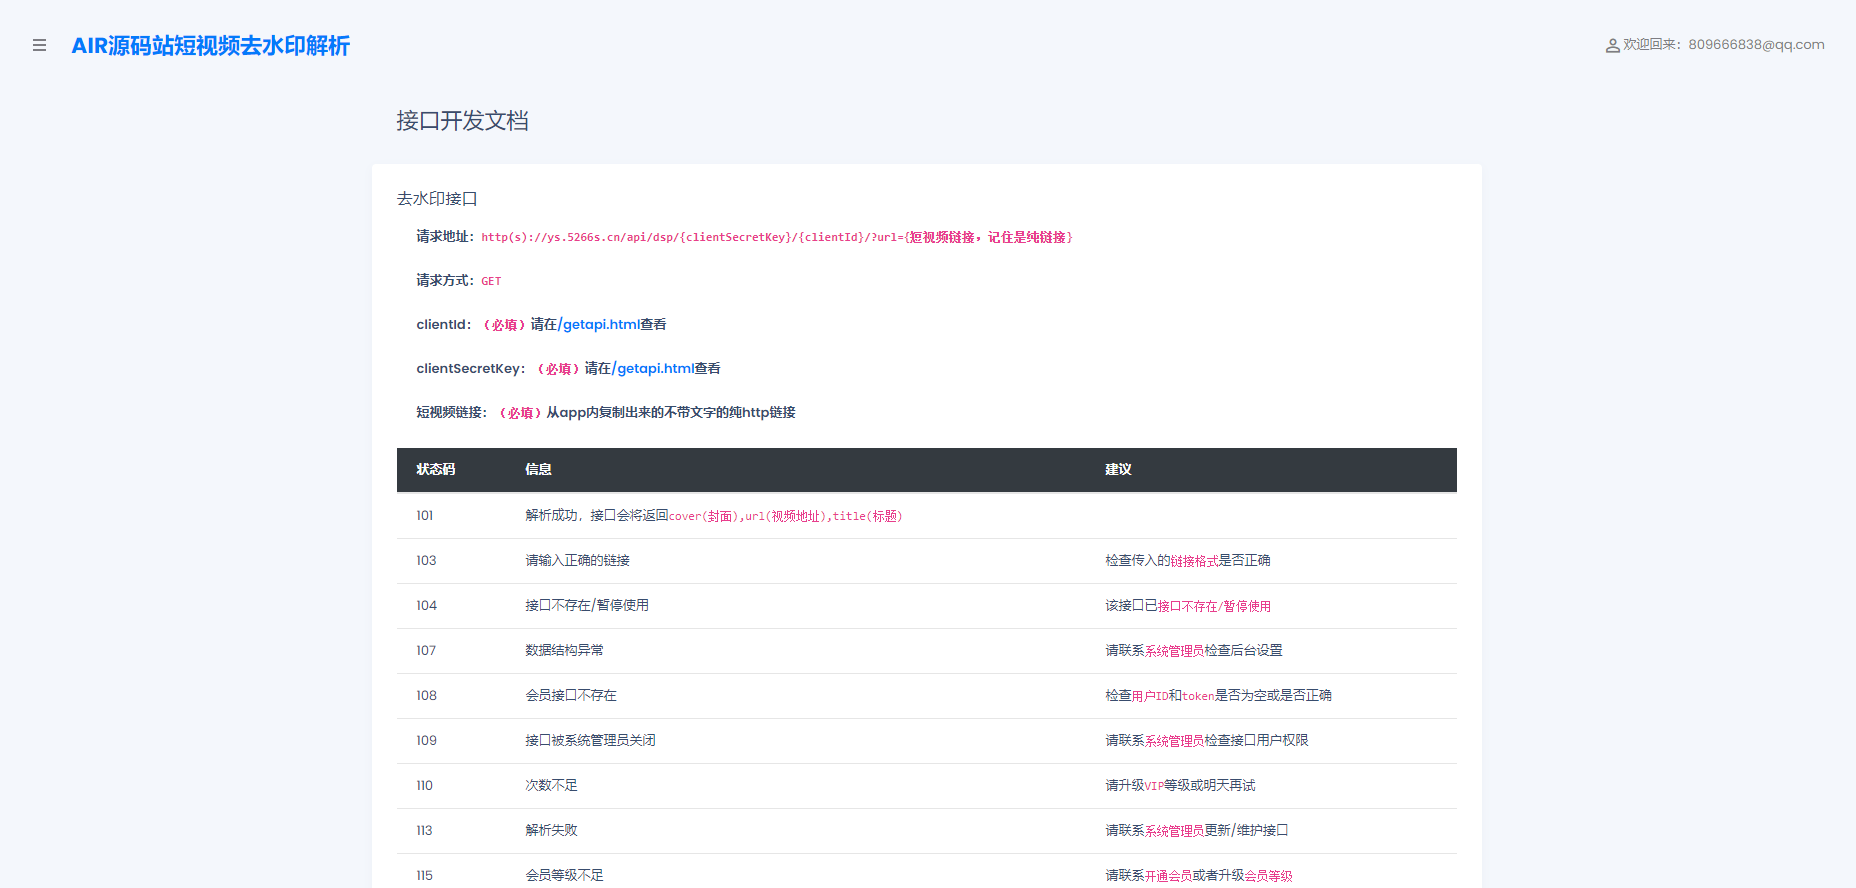
Task: Click the 状态码 column header
Action: click(x=435, y=469)
